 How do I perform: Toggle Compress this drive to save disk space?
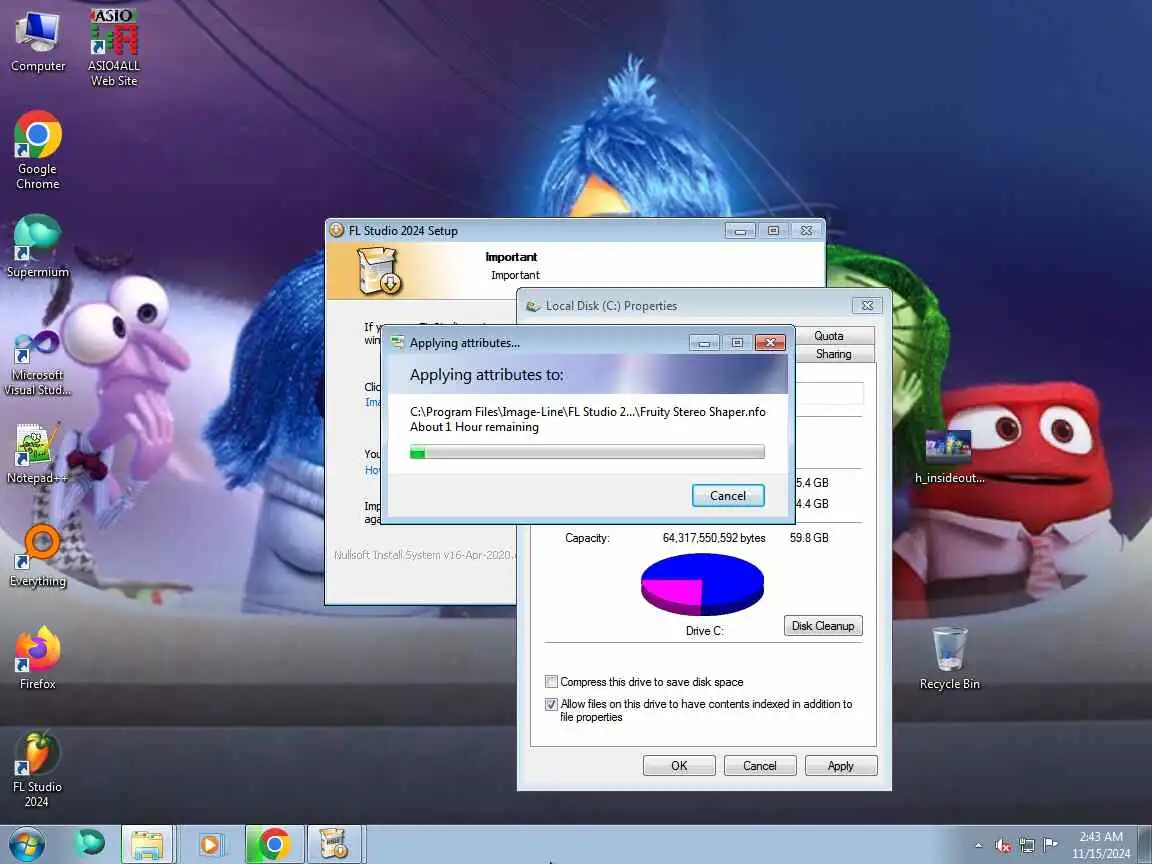click(x=551, y=682)
